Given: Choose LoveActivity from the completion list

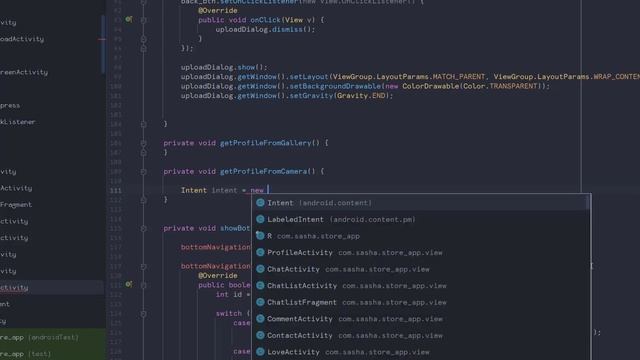Looking at the screenshot, I should click(x=421, y=352).
